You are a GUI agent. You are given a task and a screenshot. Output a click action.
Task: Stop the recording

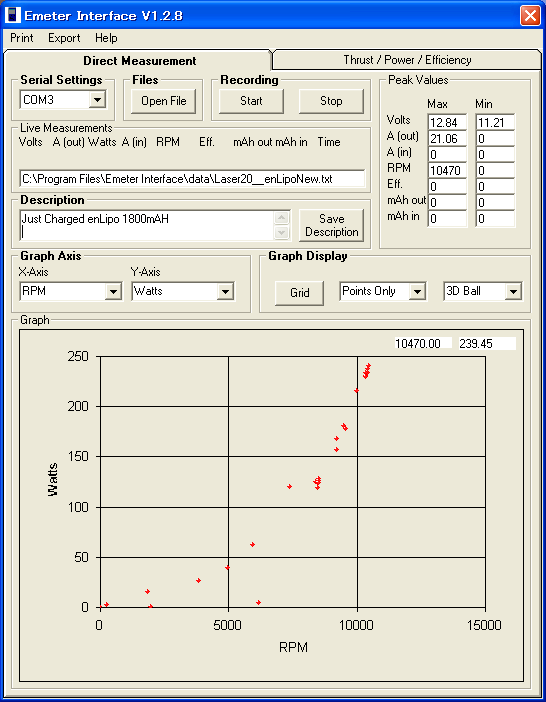click(331, 101)
